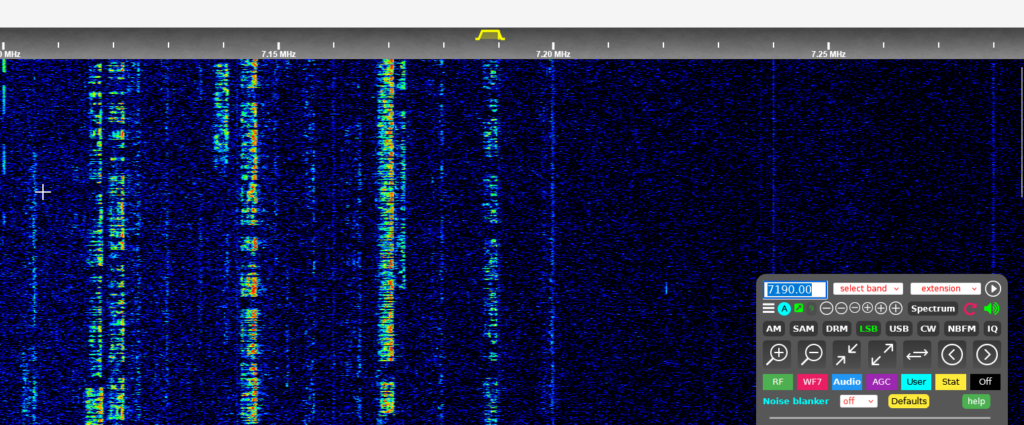The width and height of the screenshot is (1024, 425).
Task: Zoom out with the magnifier minus icon
Action: click(x=812, y=354)
